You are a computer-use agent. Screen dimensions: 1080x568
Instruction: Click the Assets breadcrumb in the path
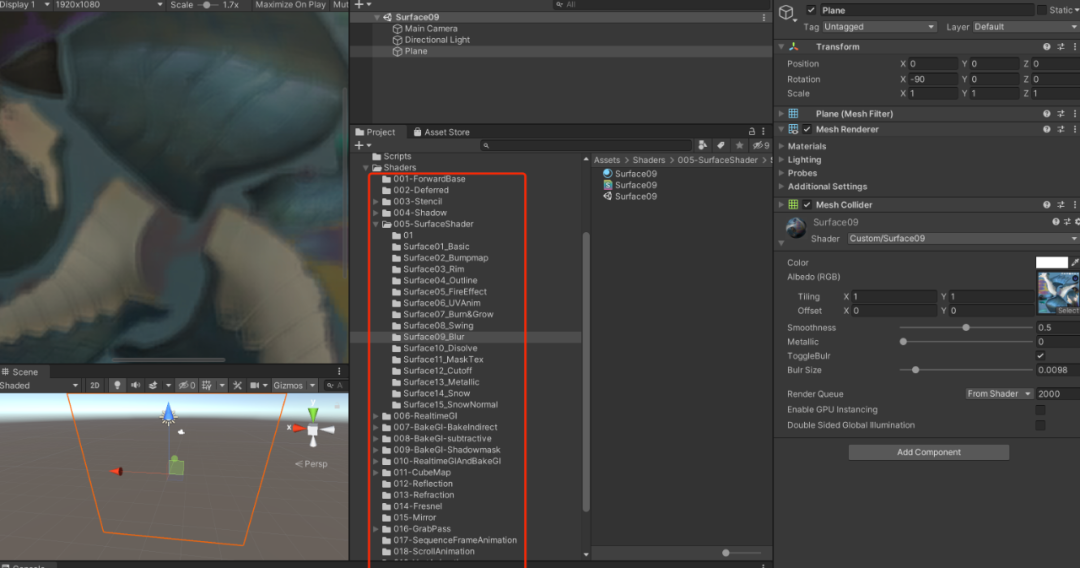point(607,160)
